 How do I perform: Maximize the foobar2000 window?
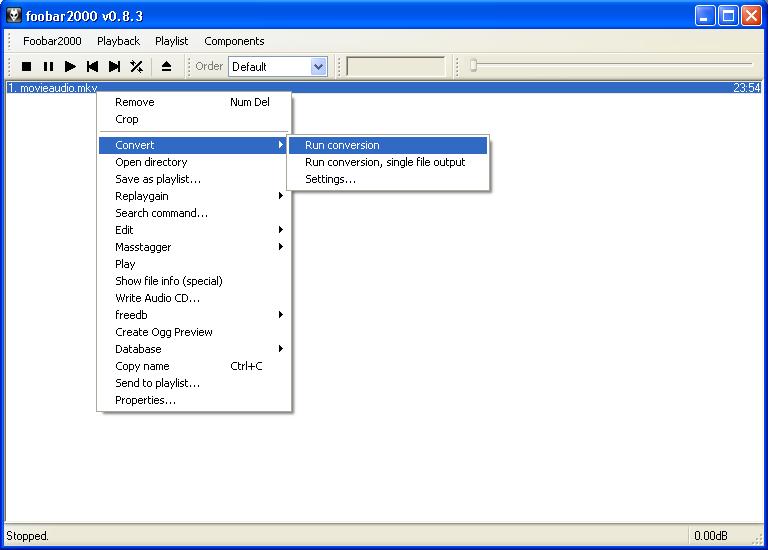pos(728,16)
